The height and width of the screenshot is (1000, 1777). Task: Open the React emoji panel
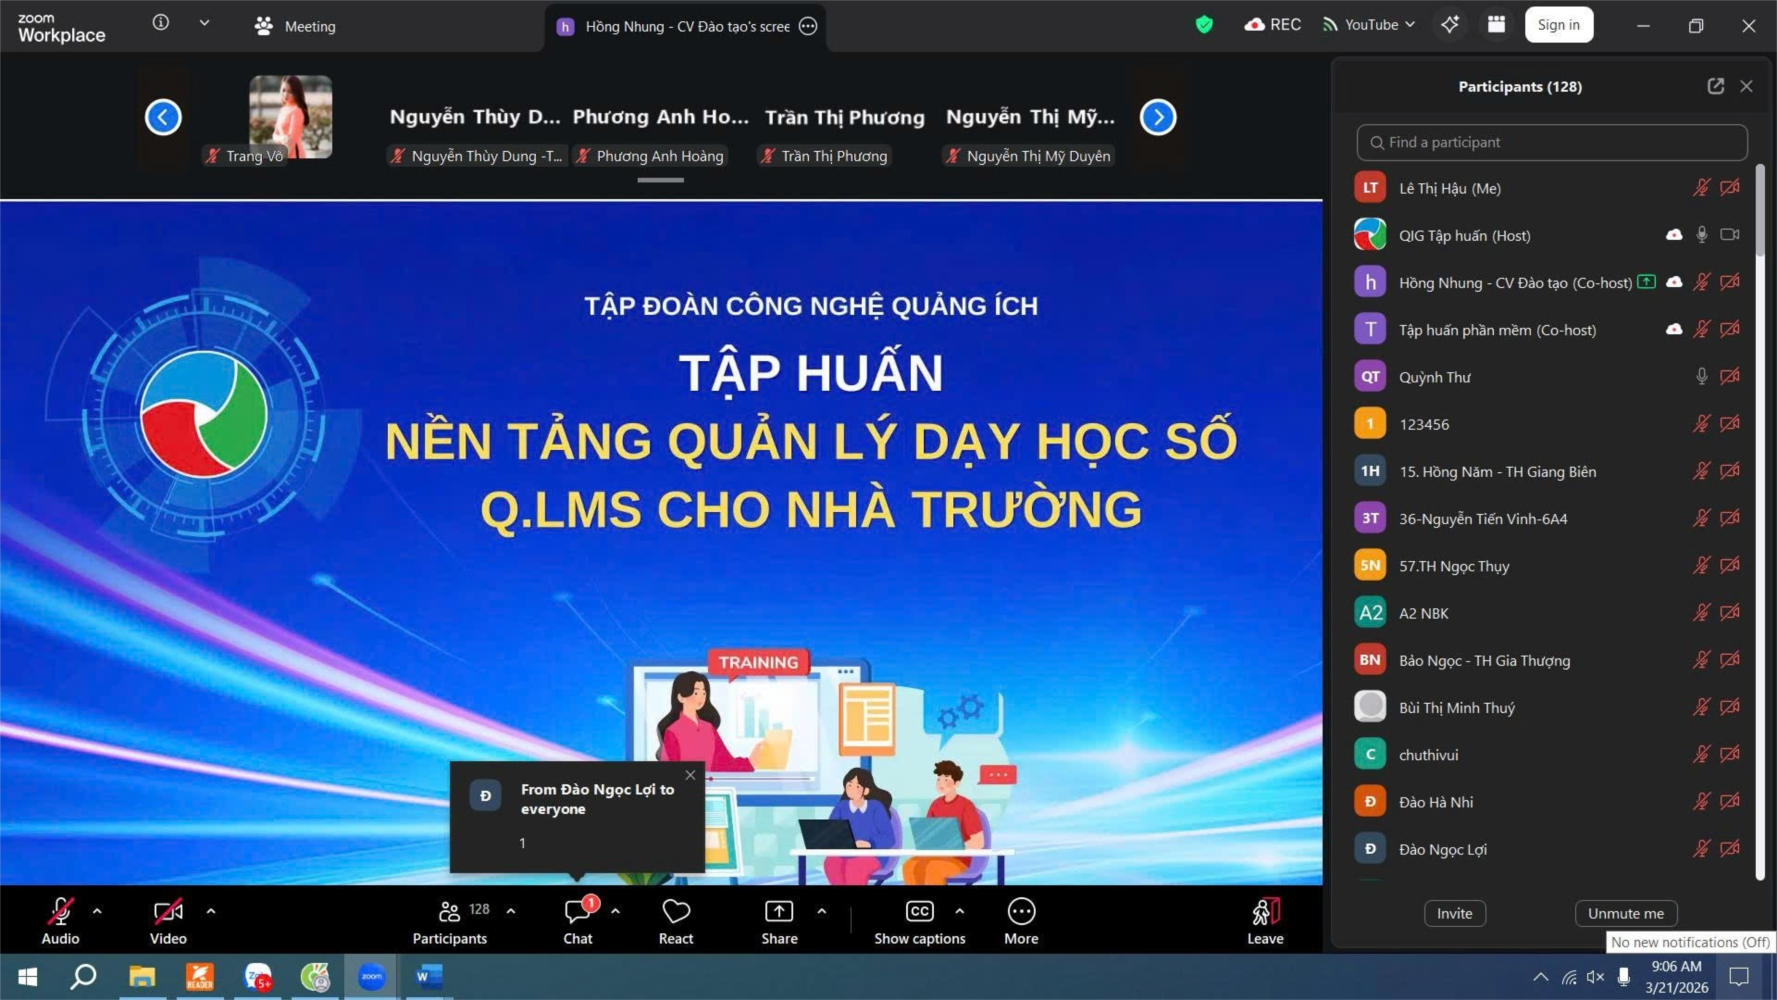[675, 920]
